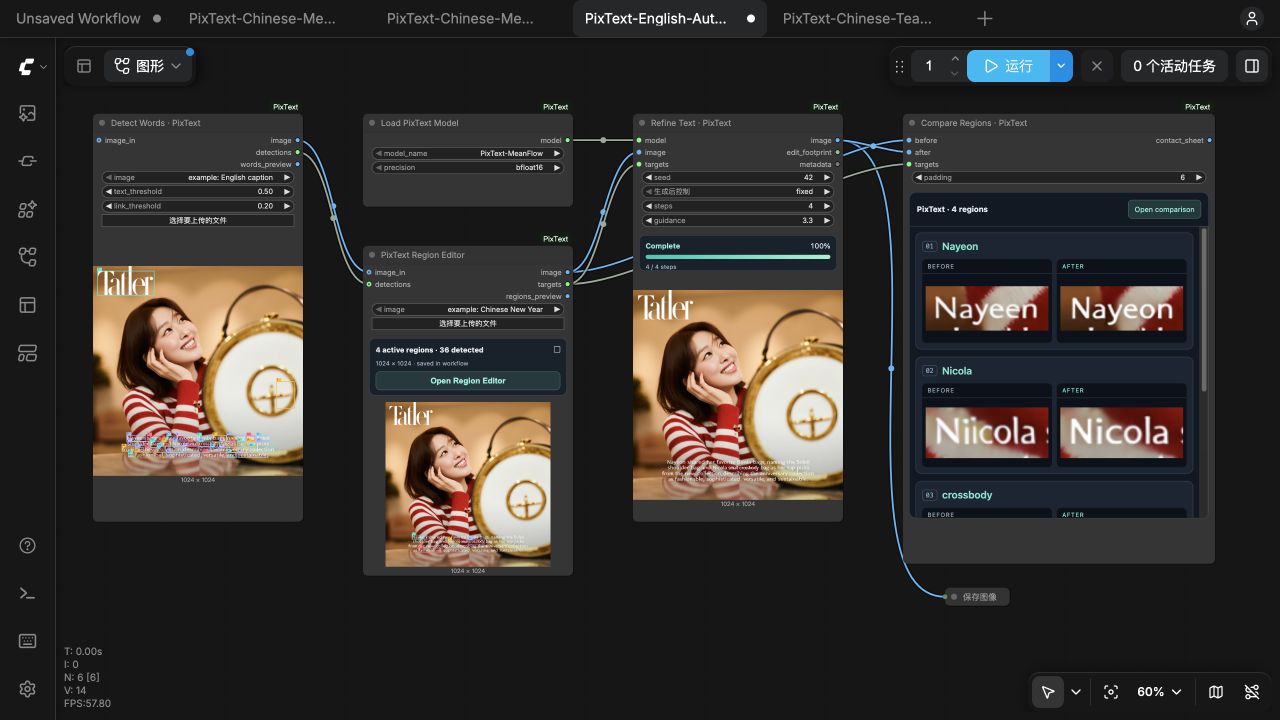Increase the queue batch count
This screenshot has width=1280, height=720.
click(955, 59)
